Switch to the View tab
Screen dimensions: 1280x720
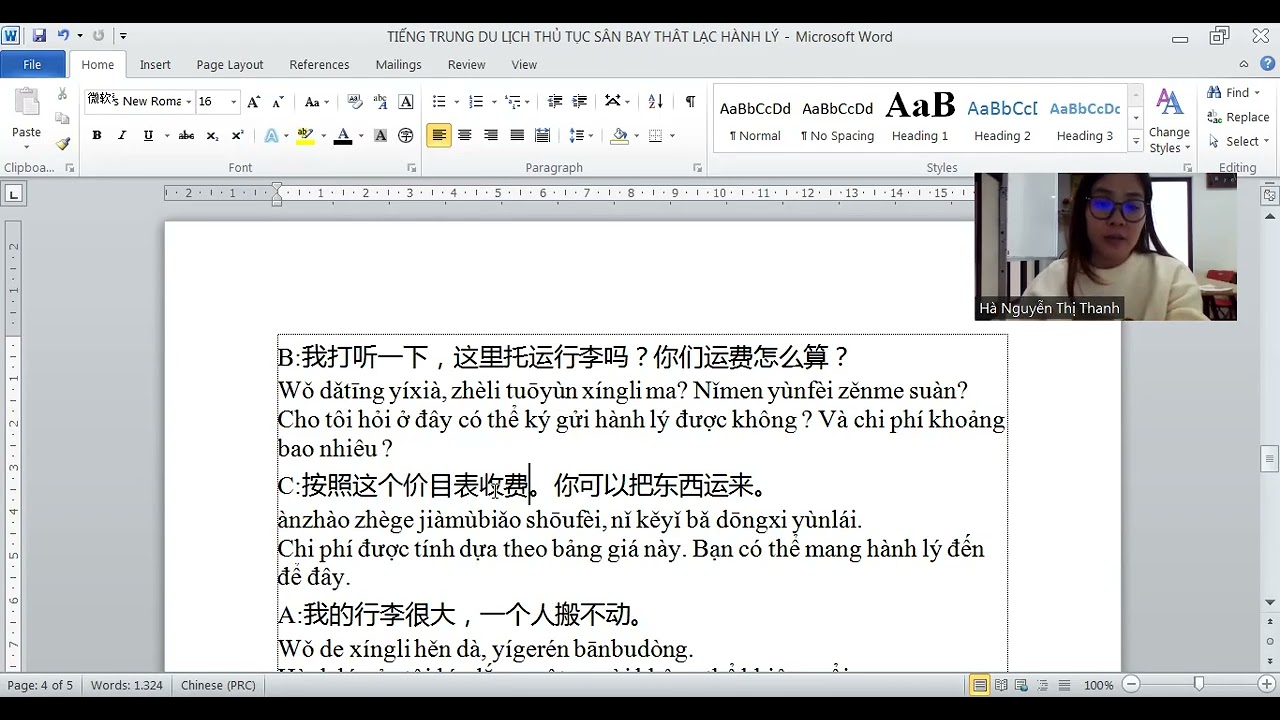[524, 64]
